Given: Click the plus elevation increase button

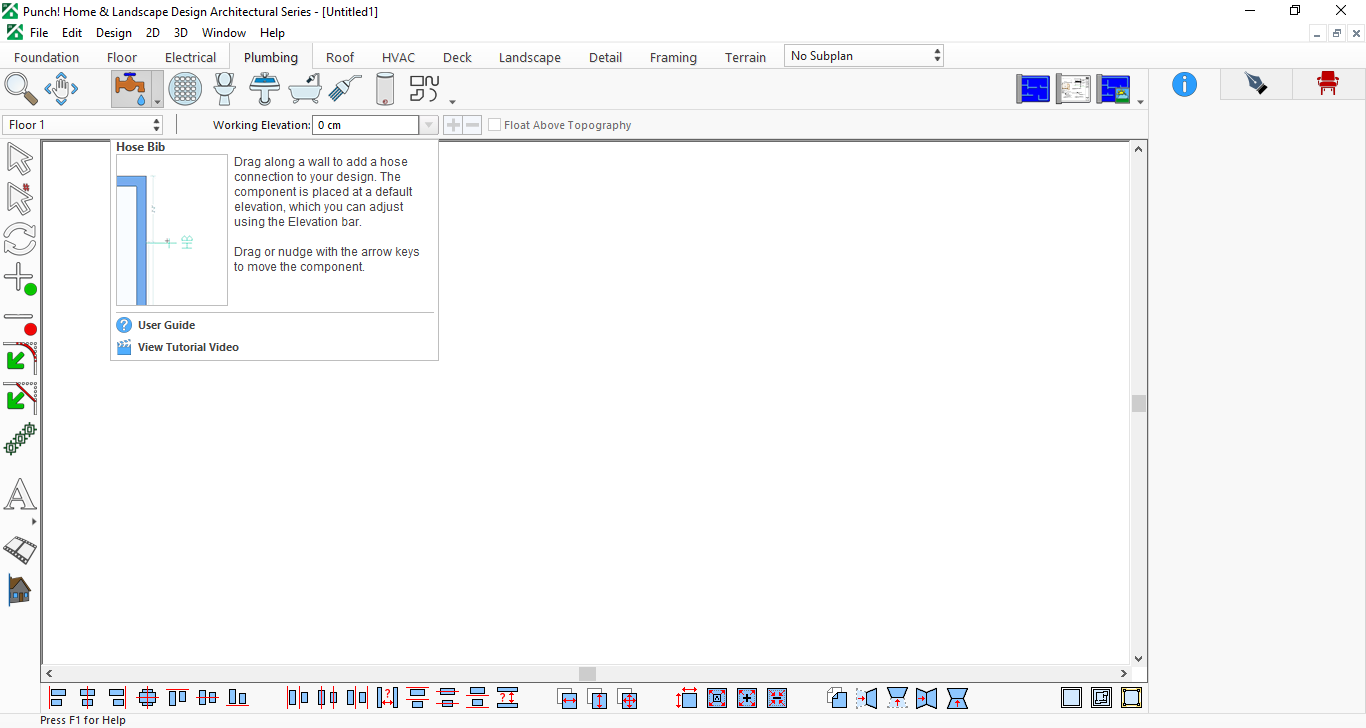Looking at the screenshot, I should 453,125.
